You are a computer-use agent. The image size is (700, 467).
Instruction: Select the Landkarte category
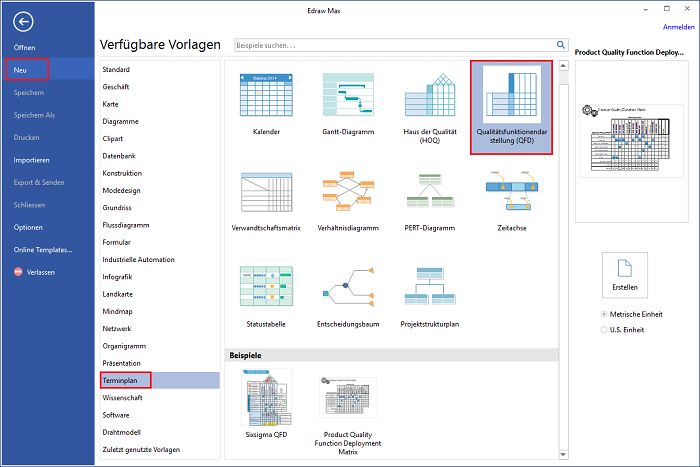pyautogui.click(x=117, y=294)
